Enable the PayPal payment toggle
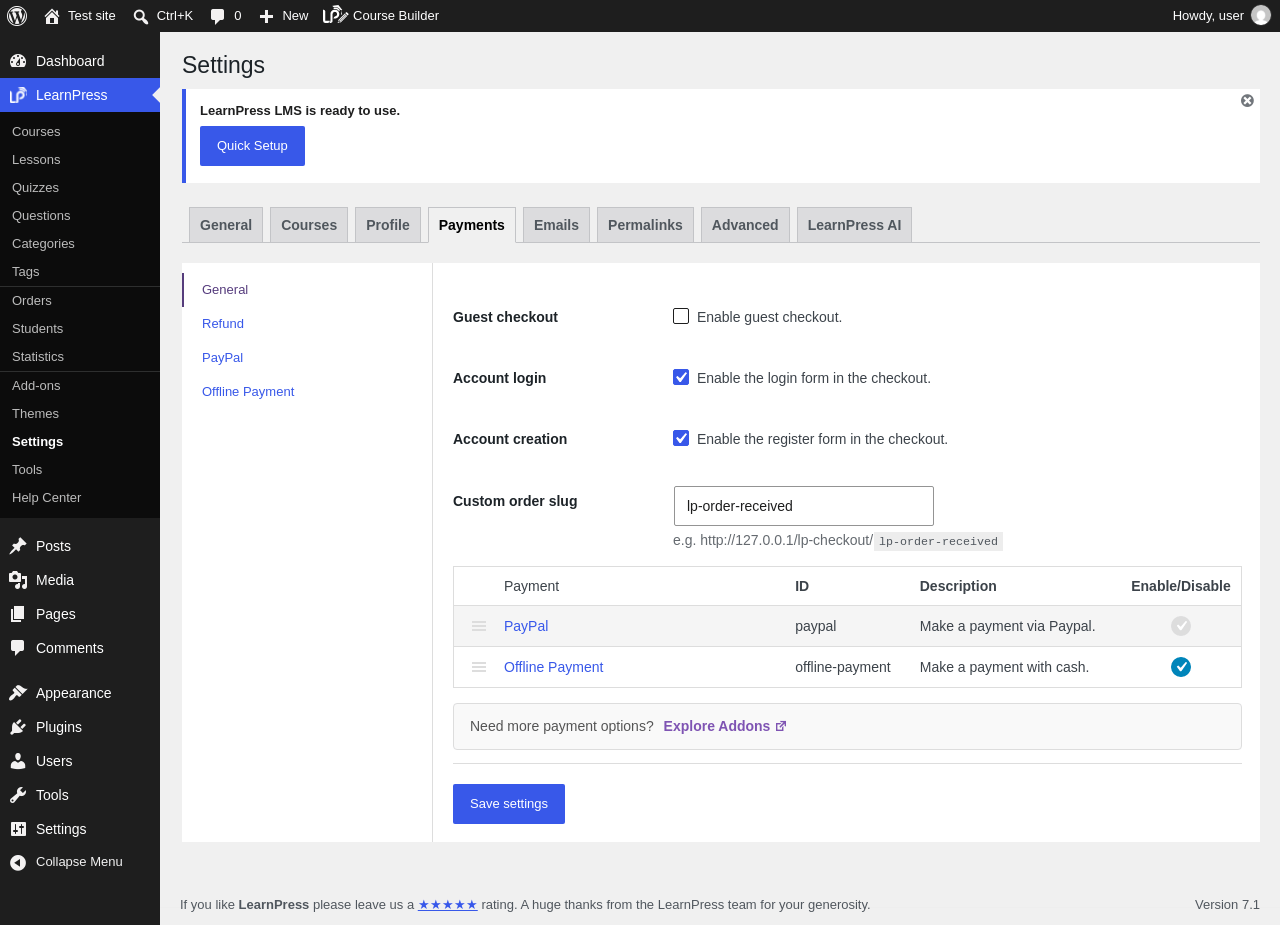The height and width of the screenshot is (925, 1280). pyautogui.click(x=1181, y=626)
